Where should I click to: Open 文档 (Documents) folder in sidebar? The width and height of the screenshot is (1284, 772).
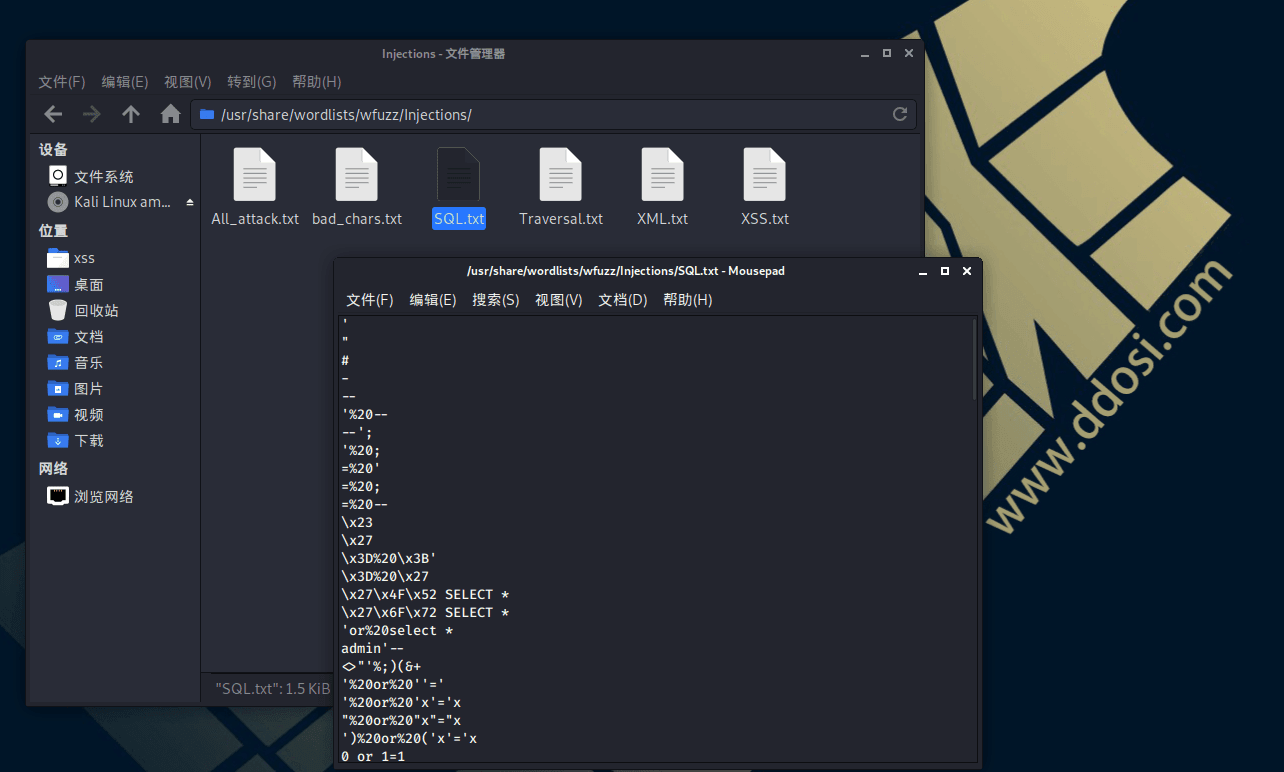tap(76, 336)
